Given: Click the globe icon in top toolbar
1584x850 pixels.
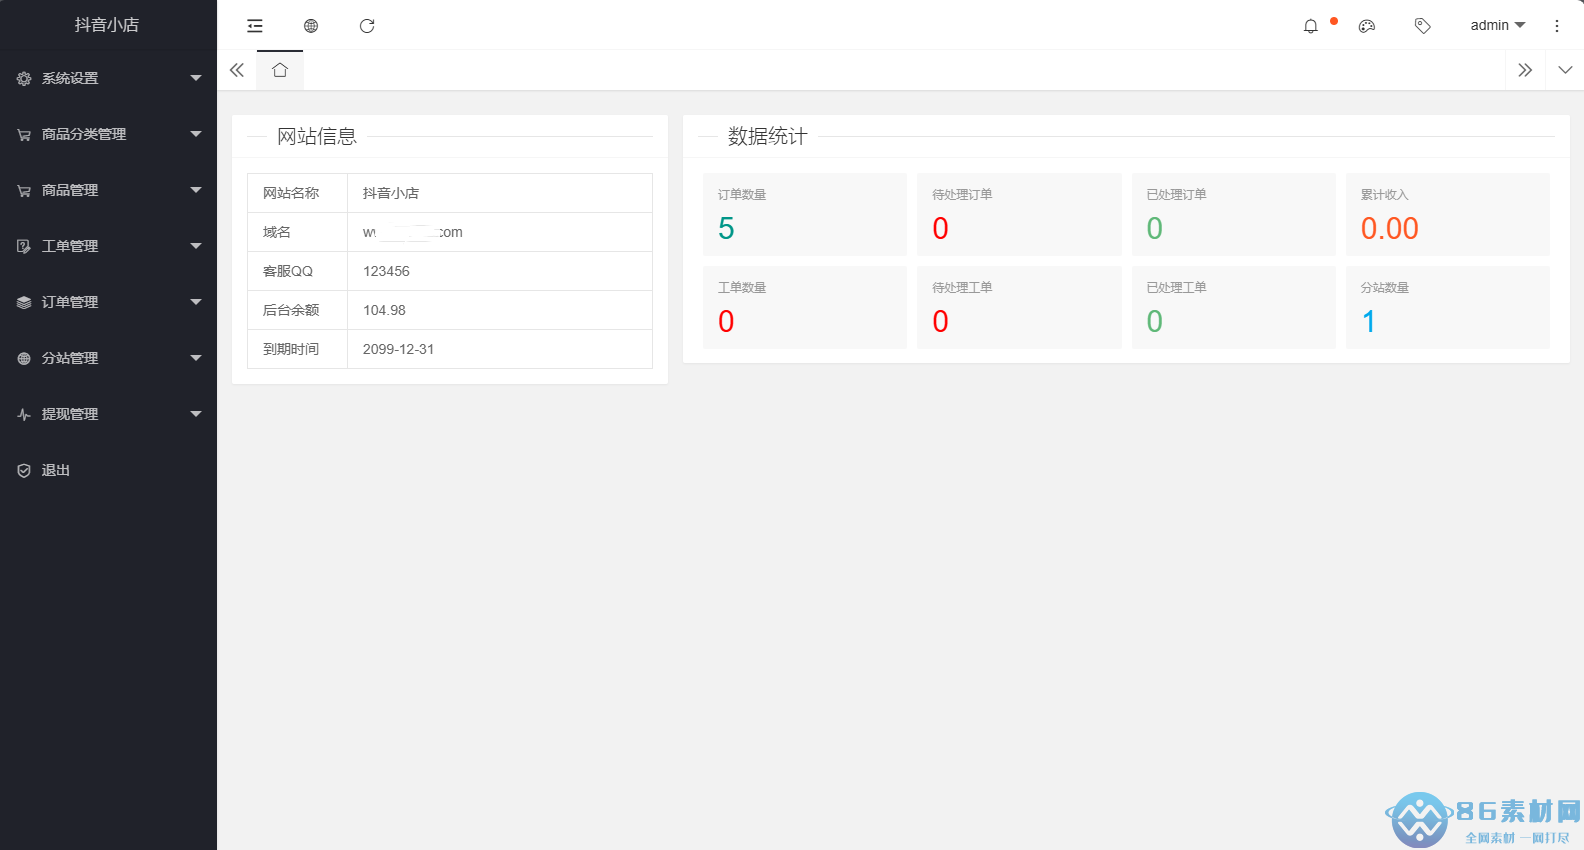Looking at the screenshot, I should [311, 26].
